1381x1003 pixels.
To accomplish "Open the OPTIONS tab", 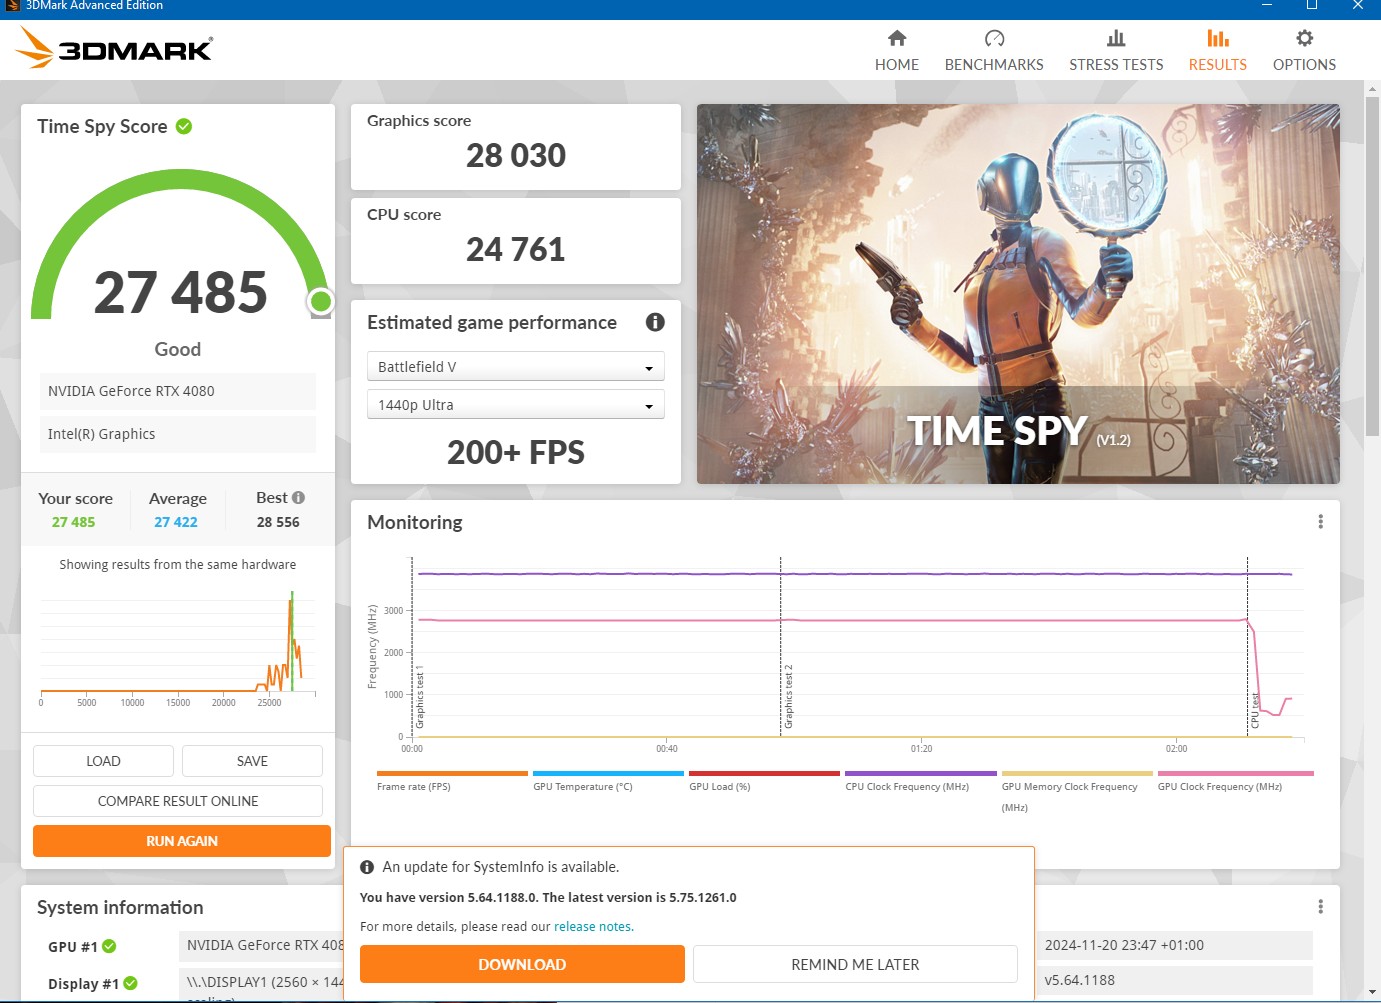I will (1304, 51).
